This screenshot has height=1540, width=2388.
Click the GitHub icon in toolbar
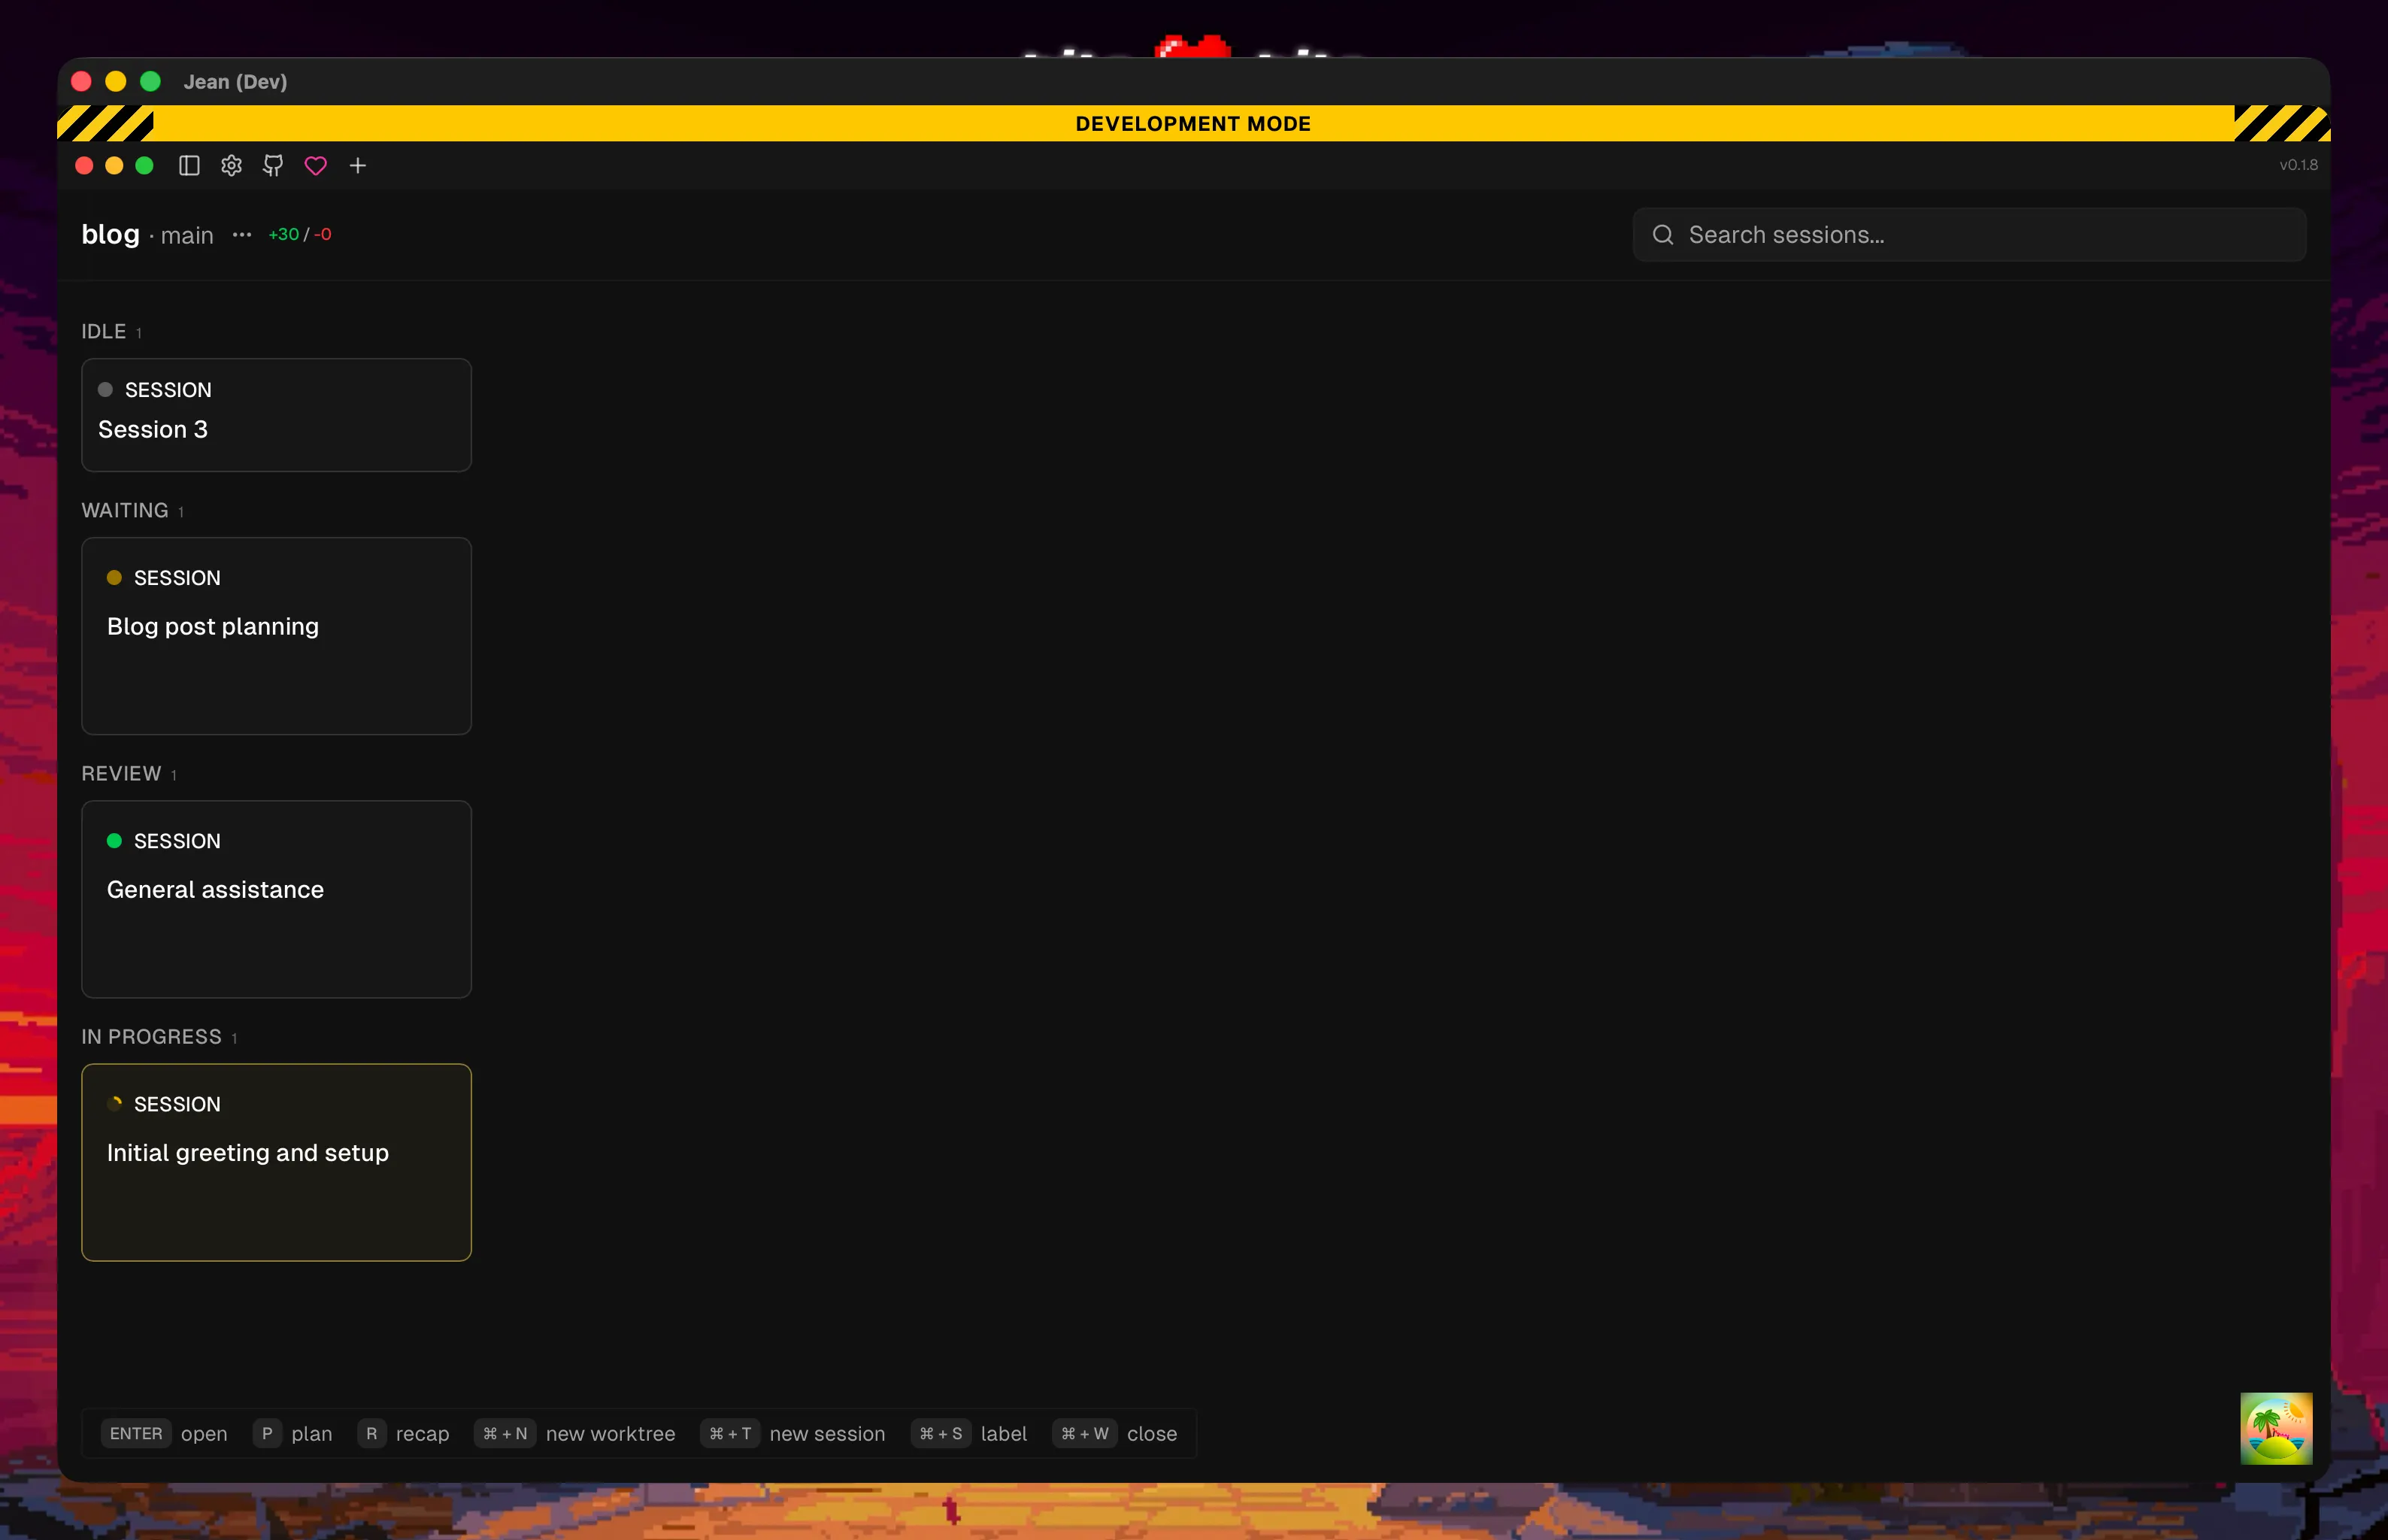coord(273,166)
